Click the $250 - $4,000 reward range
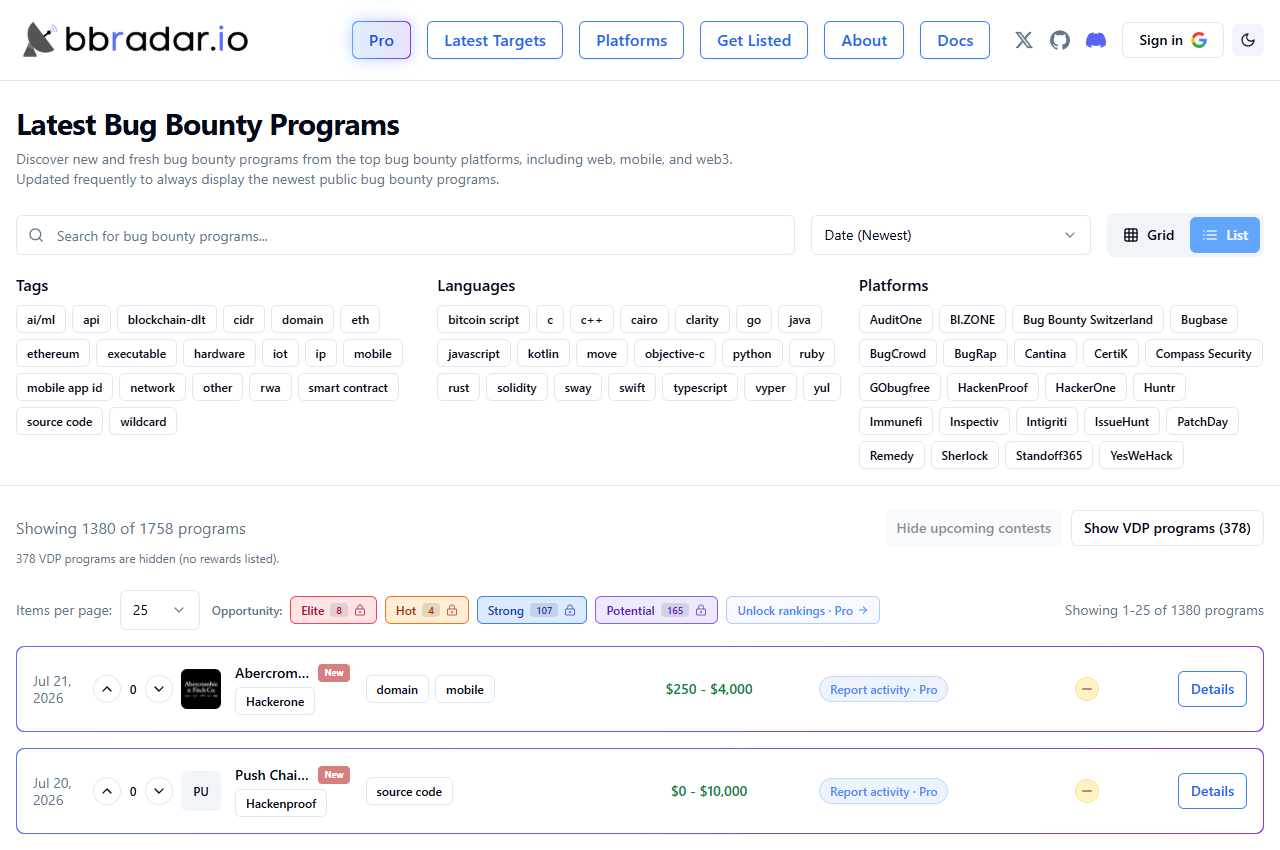1280x850 pixels. point(709,689)
